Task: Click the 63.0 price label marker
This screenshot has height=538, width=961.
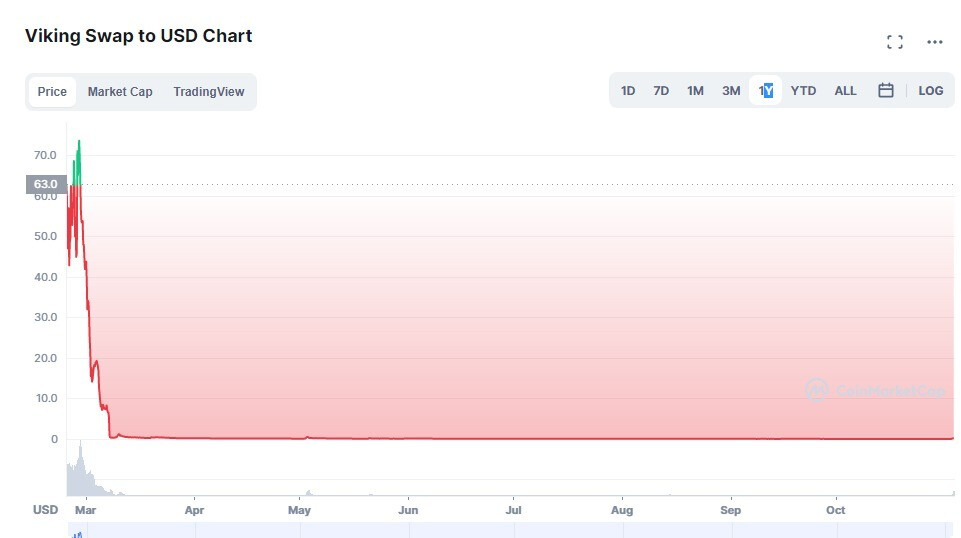Action: click(x=46, y=184)
